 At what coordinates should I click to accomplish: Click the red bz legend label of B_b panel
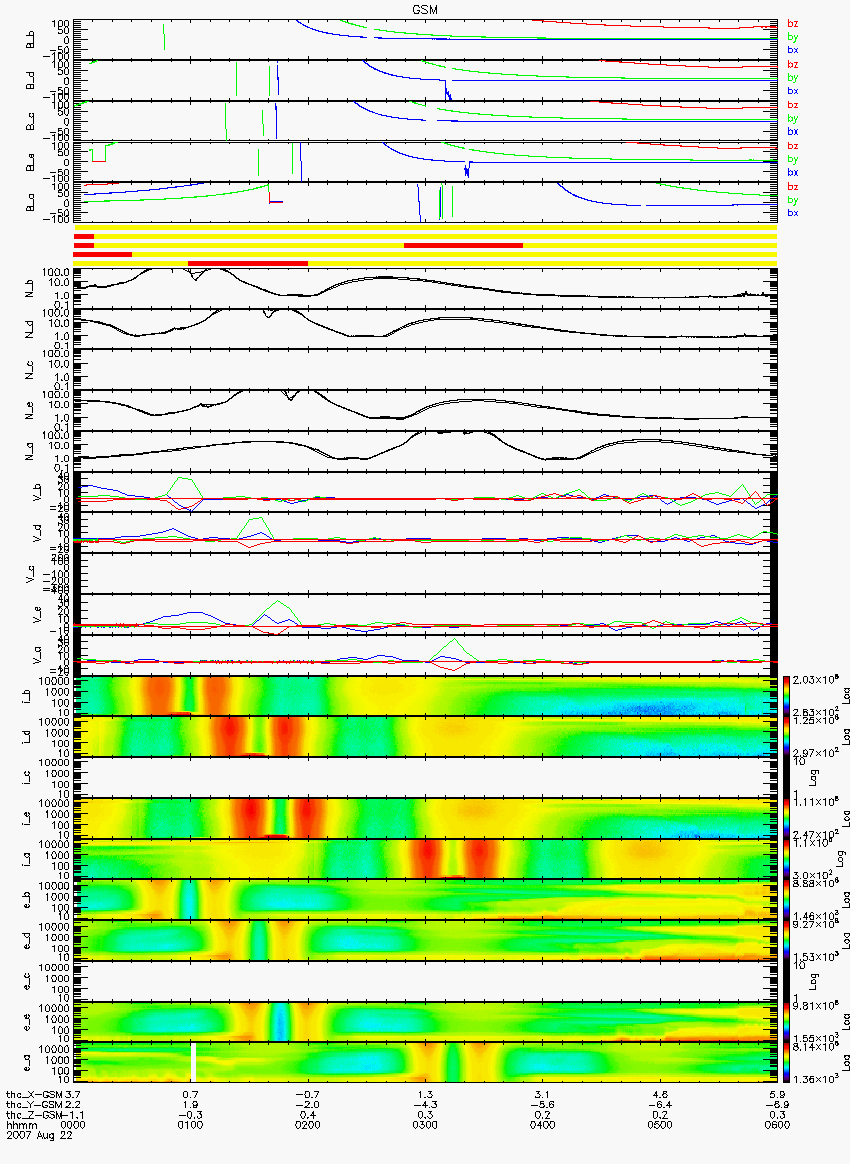click(793, 24)
